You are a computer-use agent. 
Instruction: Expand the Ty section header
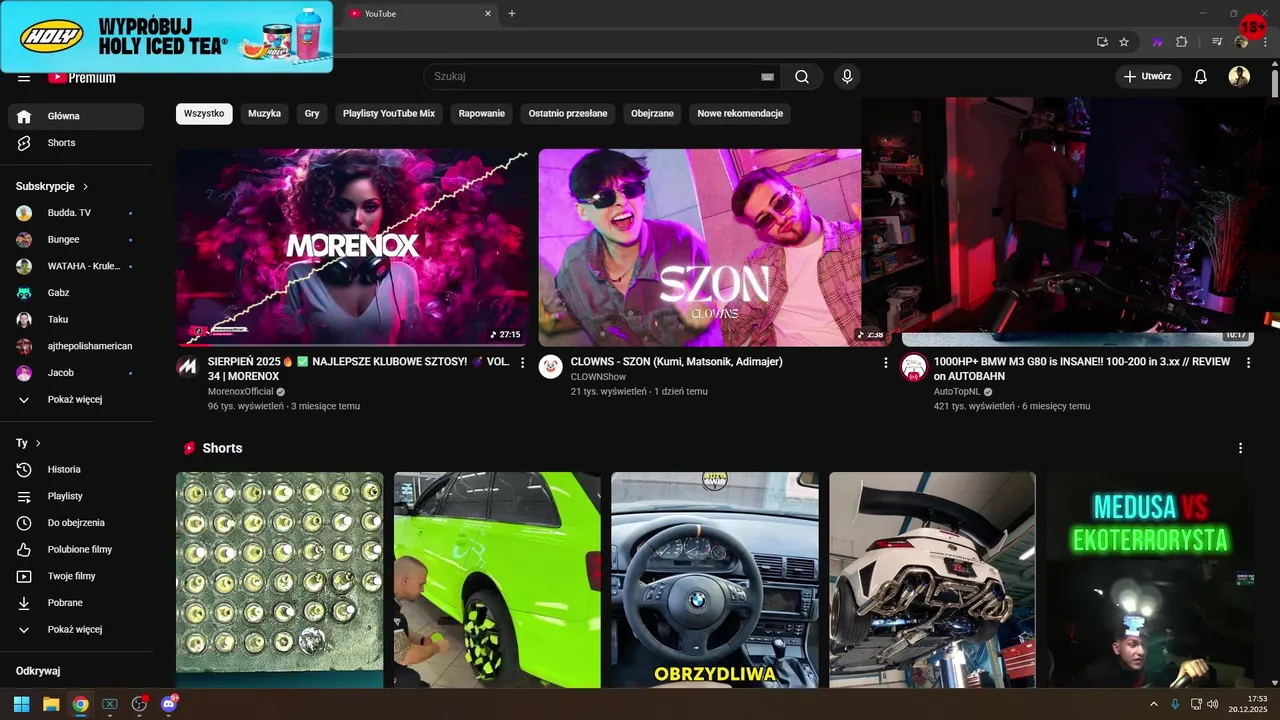[28, 443]
